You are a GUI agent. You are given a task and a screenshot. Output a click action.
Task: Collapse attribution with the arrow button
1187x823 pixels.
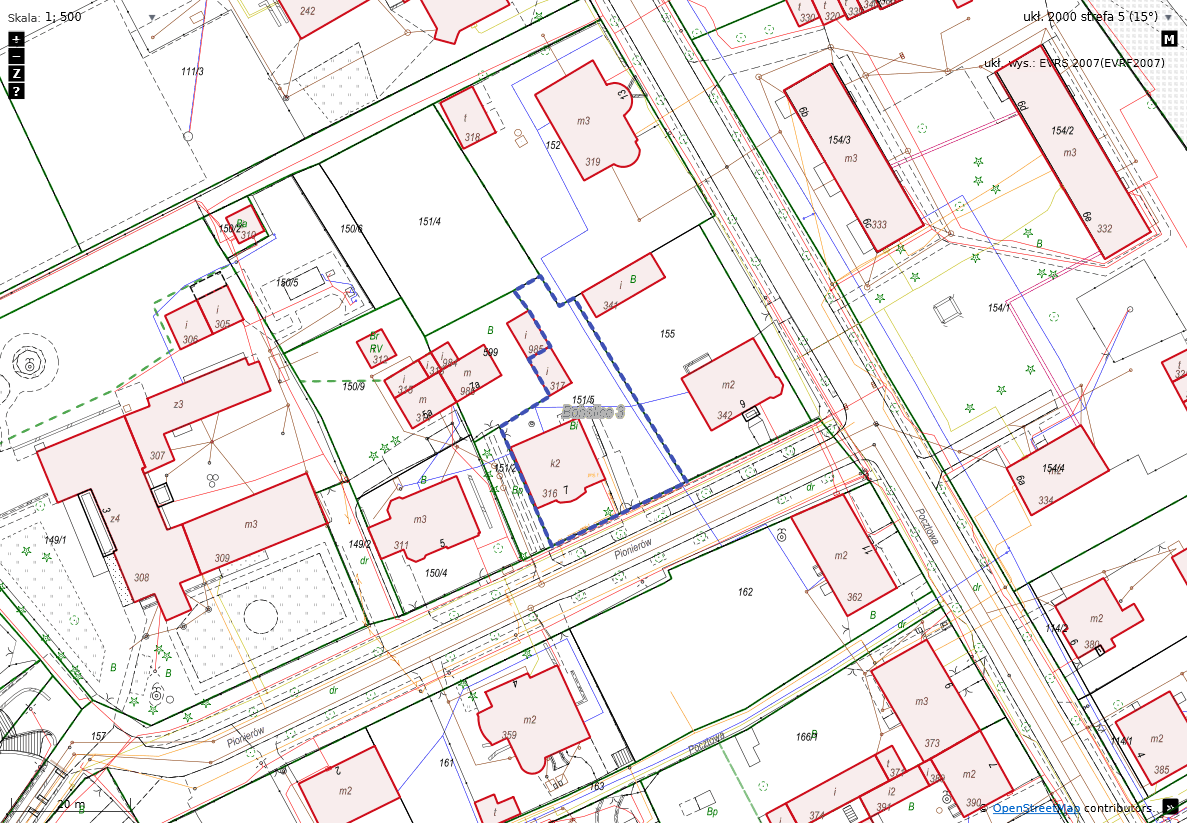click(1170, 807)
